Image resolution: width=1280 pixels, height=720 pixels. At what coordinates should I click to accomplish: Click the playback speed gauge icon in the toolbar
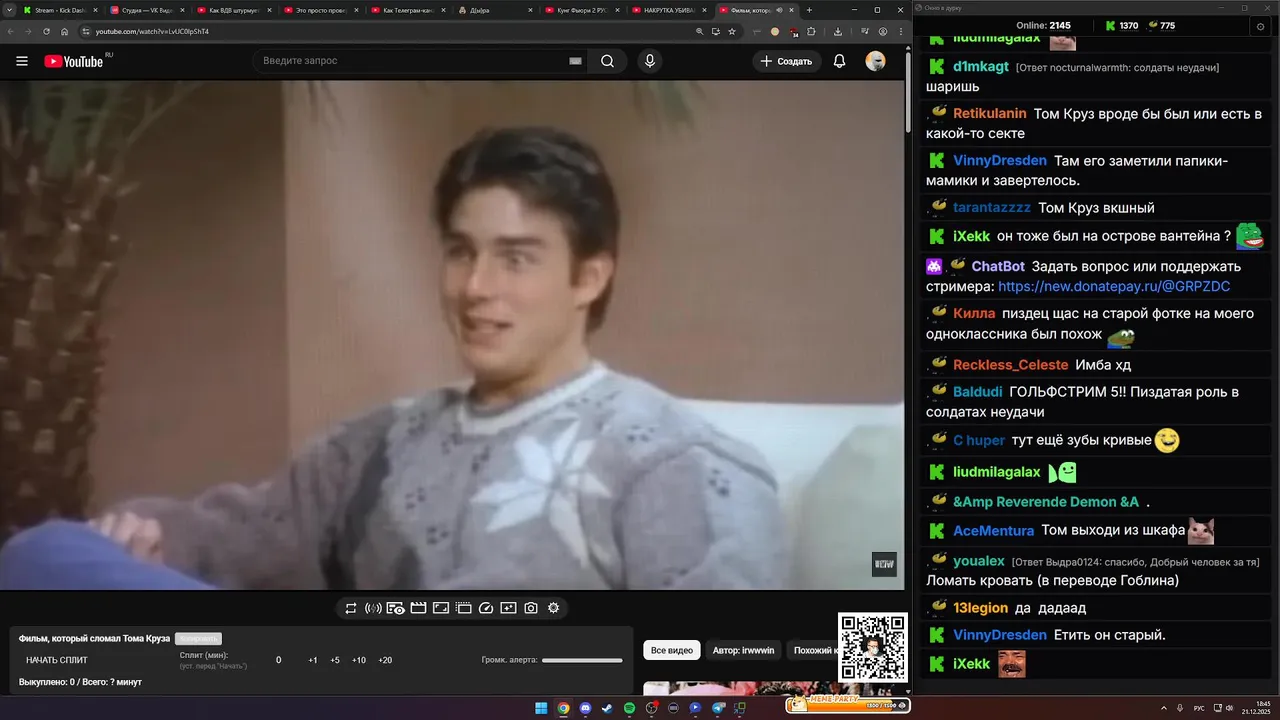pos(486,608)
